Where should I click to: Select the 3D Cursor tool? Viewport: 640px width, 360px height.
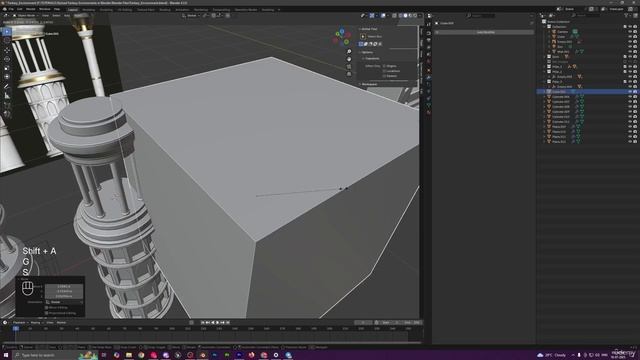pyautogui.click(x=7, y=40)
